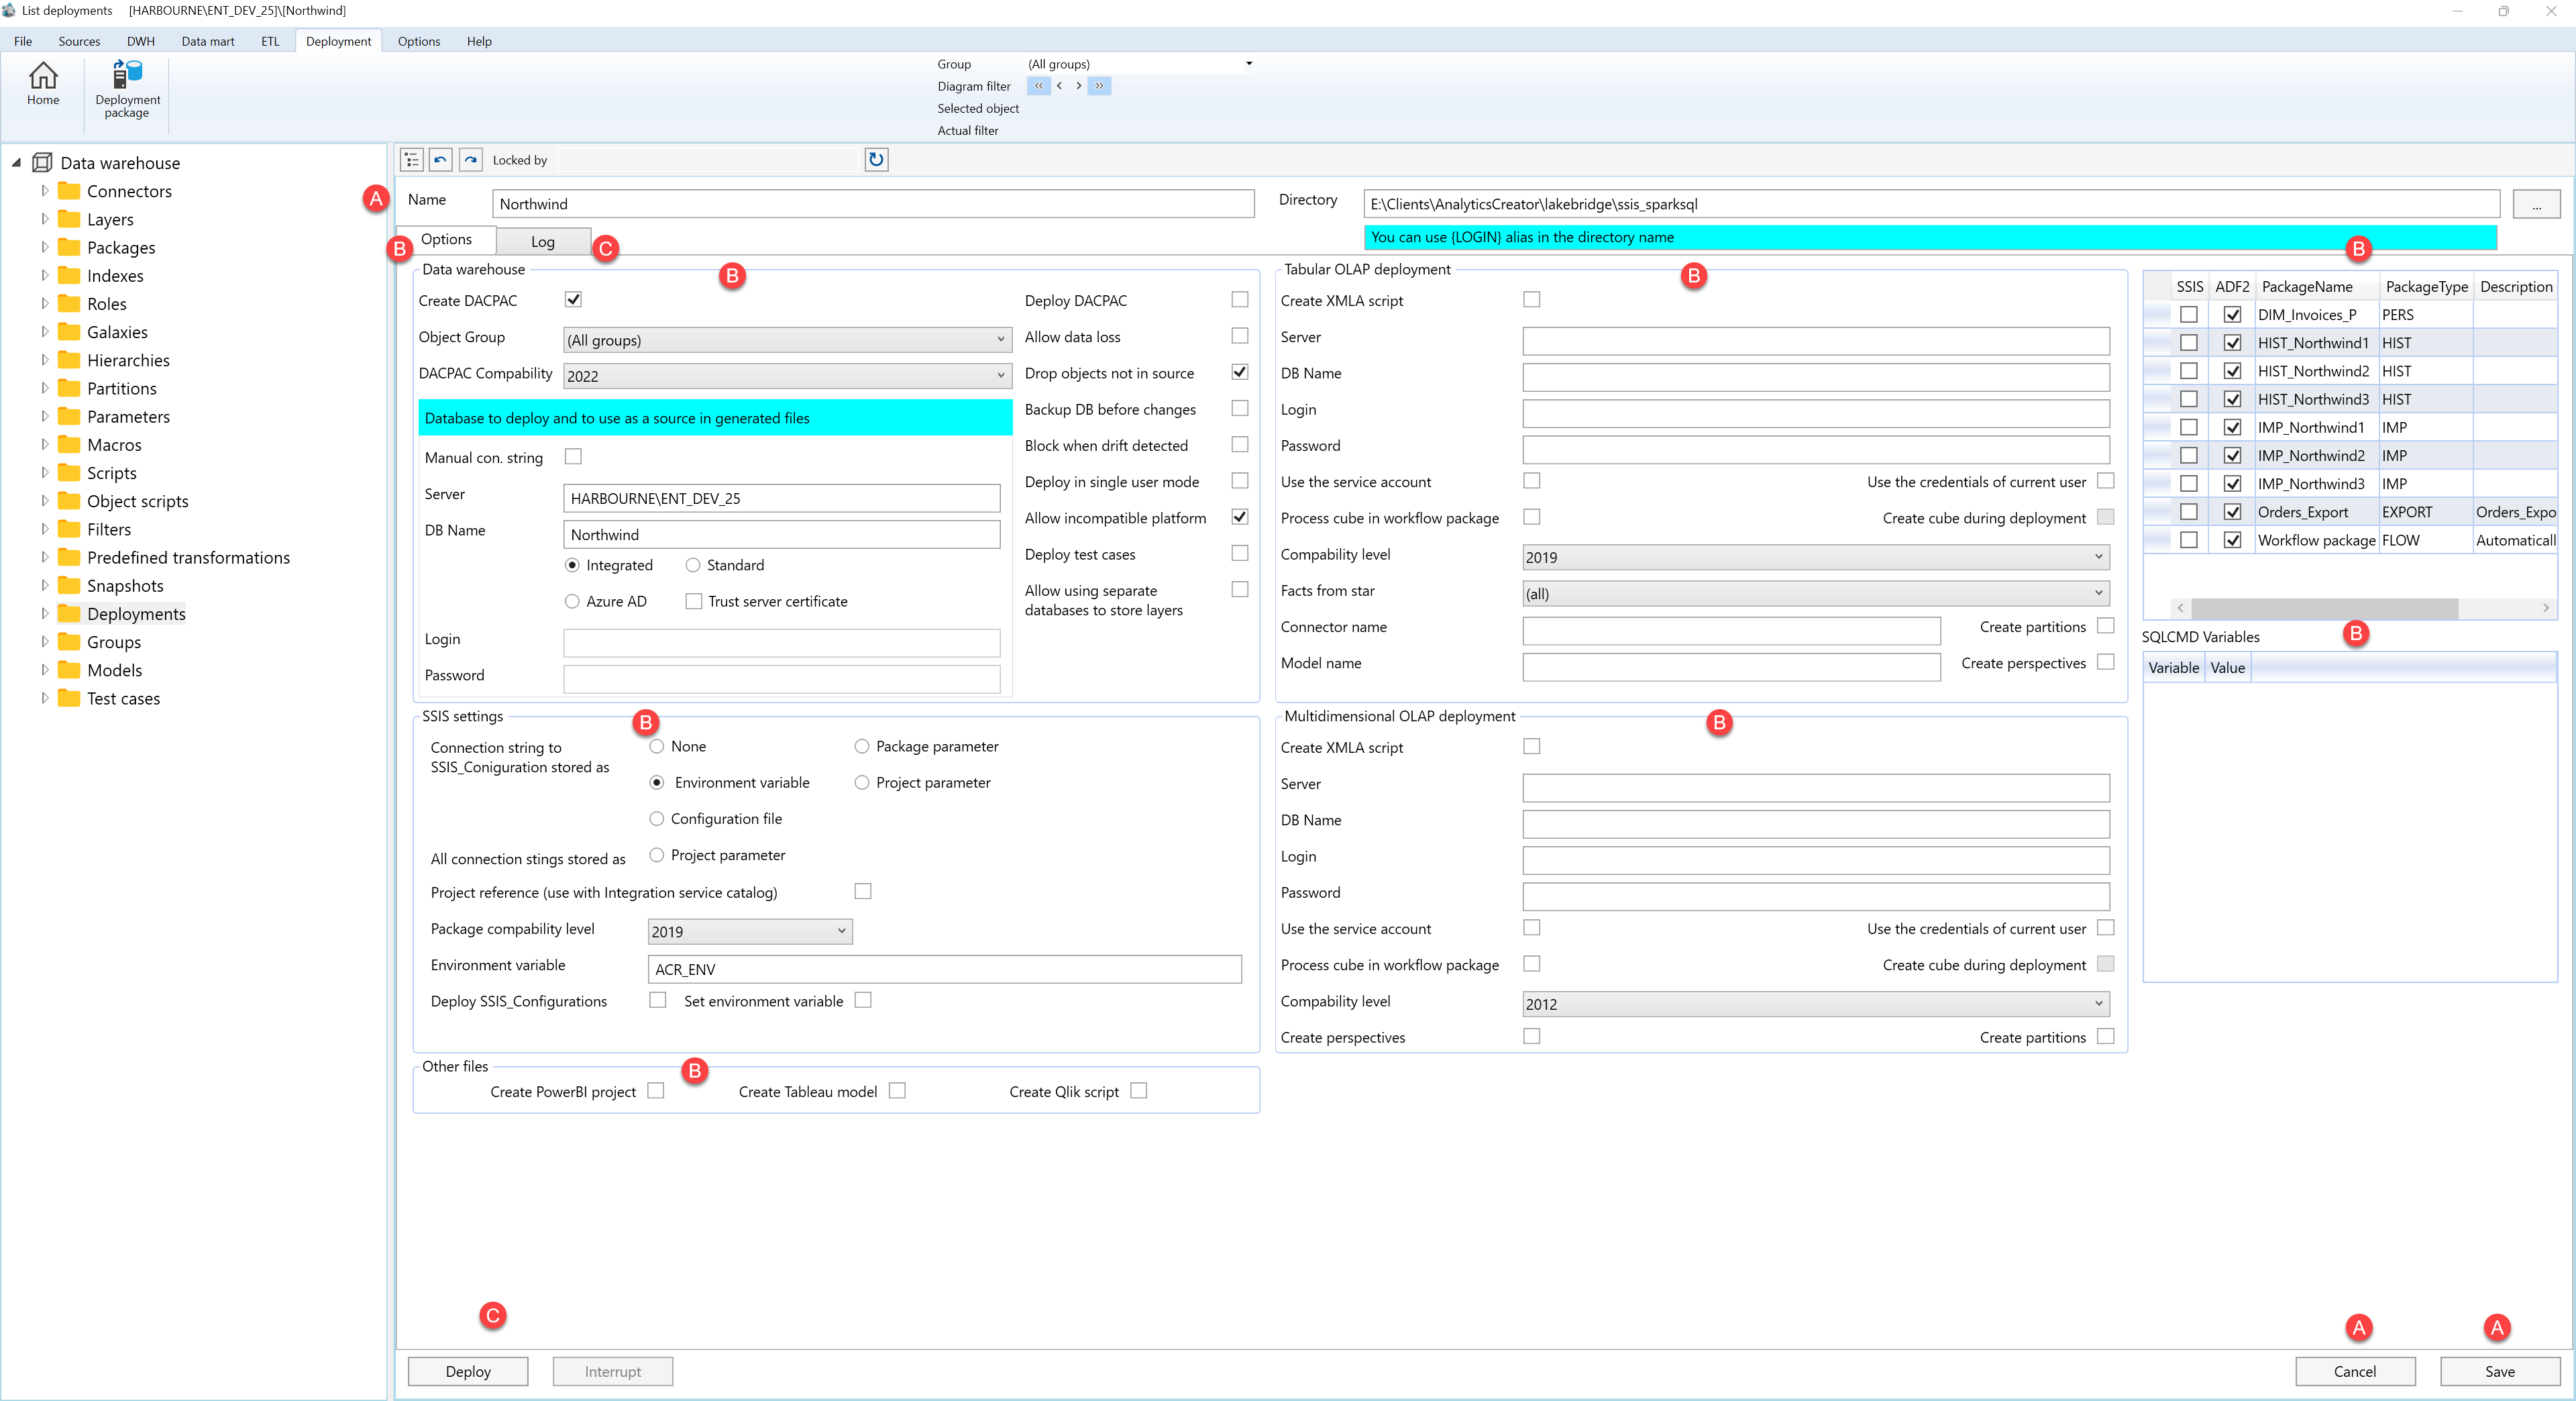Select the Azure AD radio button
This screenshot has width=2576, height=1401.
pos(572,601)
